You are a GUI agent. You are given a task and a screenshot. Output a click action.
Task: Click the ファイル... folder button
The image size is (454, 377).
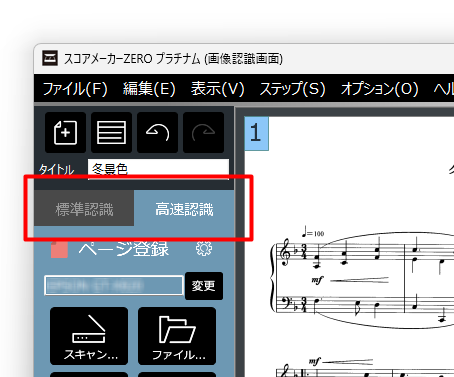point(177,336)
